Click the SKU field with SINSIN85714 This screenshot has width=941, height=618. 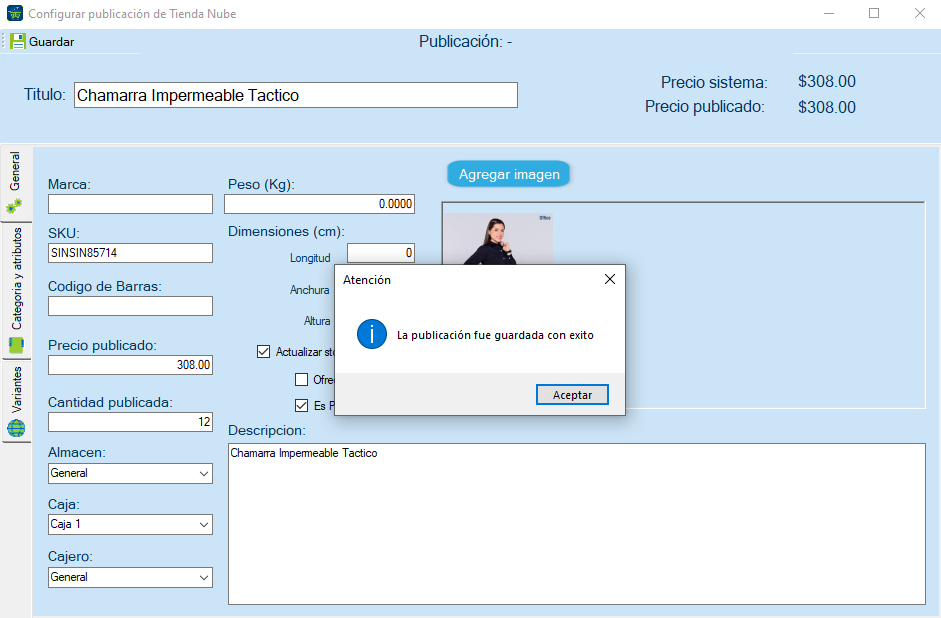(x=130, y=253)
